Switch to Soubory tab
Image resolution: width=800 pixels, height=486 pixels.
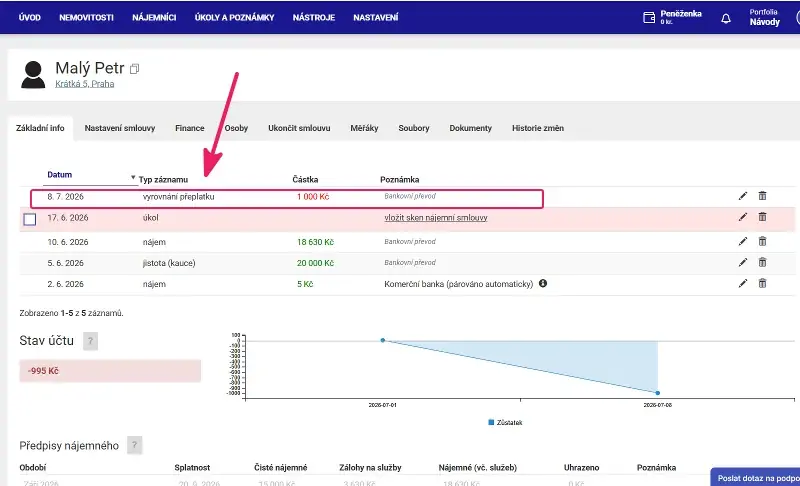click(414, 128)
